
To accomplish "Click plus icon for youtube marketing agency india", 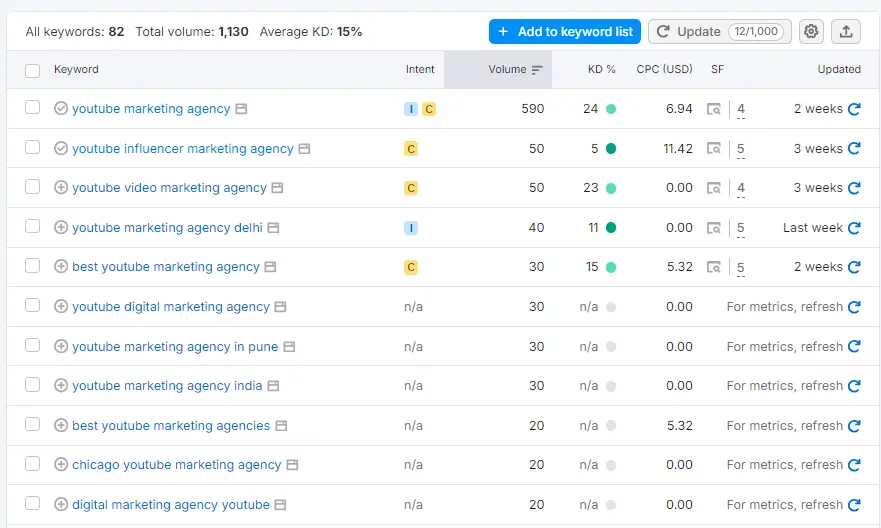I will [x=61, y=386].
